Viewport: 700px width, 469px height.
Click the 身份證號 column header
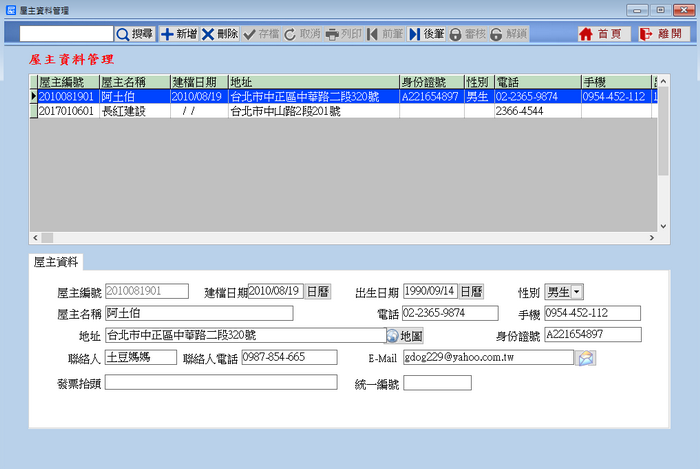click(x=432, y=82)
